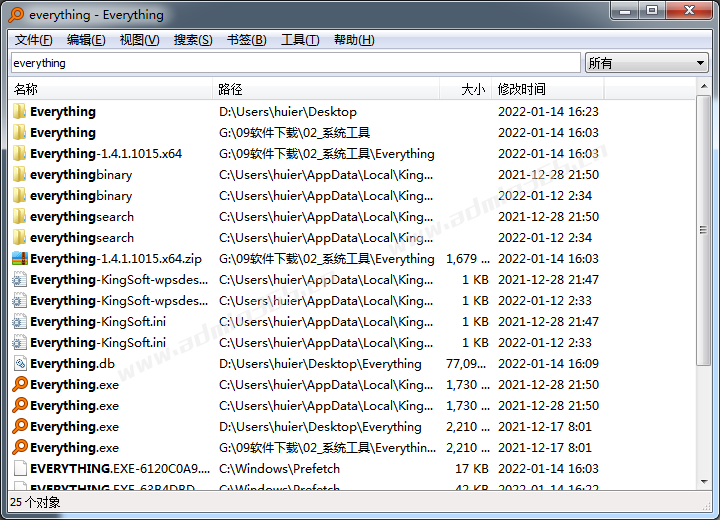Click path D:\Users\huier\Desktop of first row
The height and width of the screenshot is (520, 720).
(x=287, y=112)
